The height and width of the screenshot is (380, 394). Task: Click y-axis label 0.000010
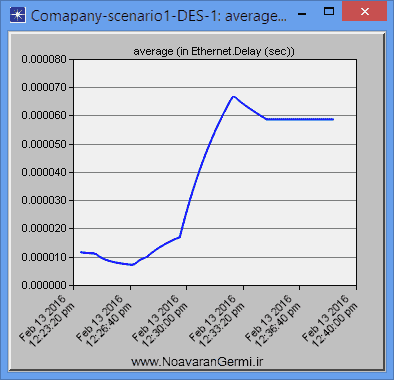coord(44,257)
